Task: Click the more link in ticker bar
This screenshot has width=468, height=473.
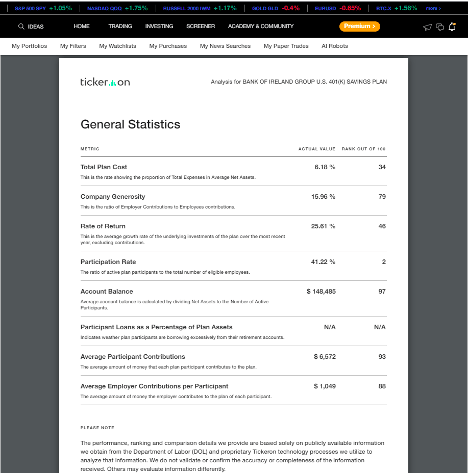Action: tap(433, 8)
